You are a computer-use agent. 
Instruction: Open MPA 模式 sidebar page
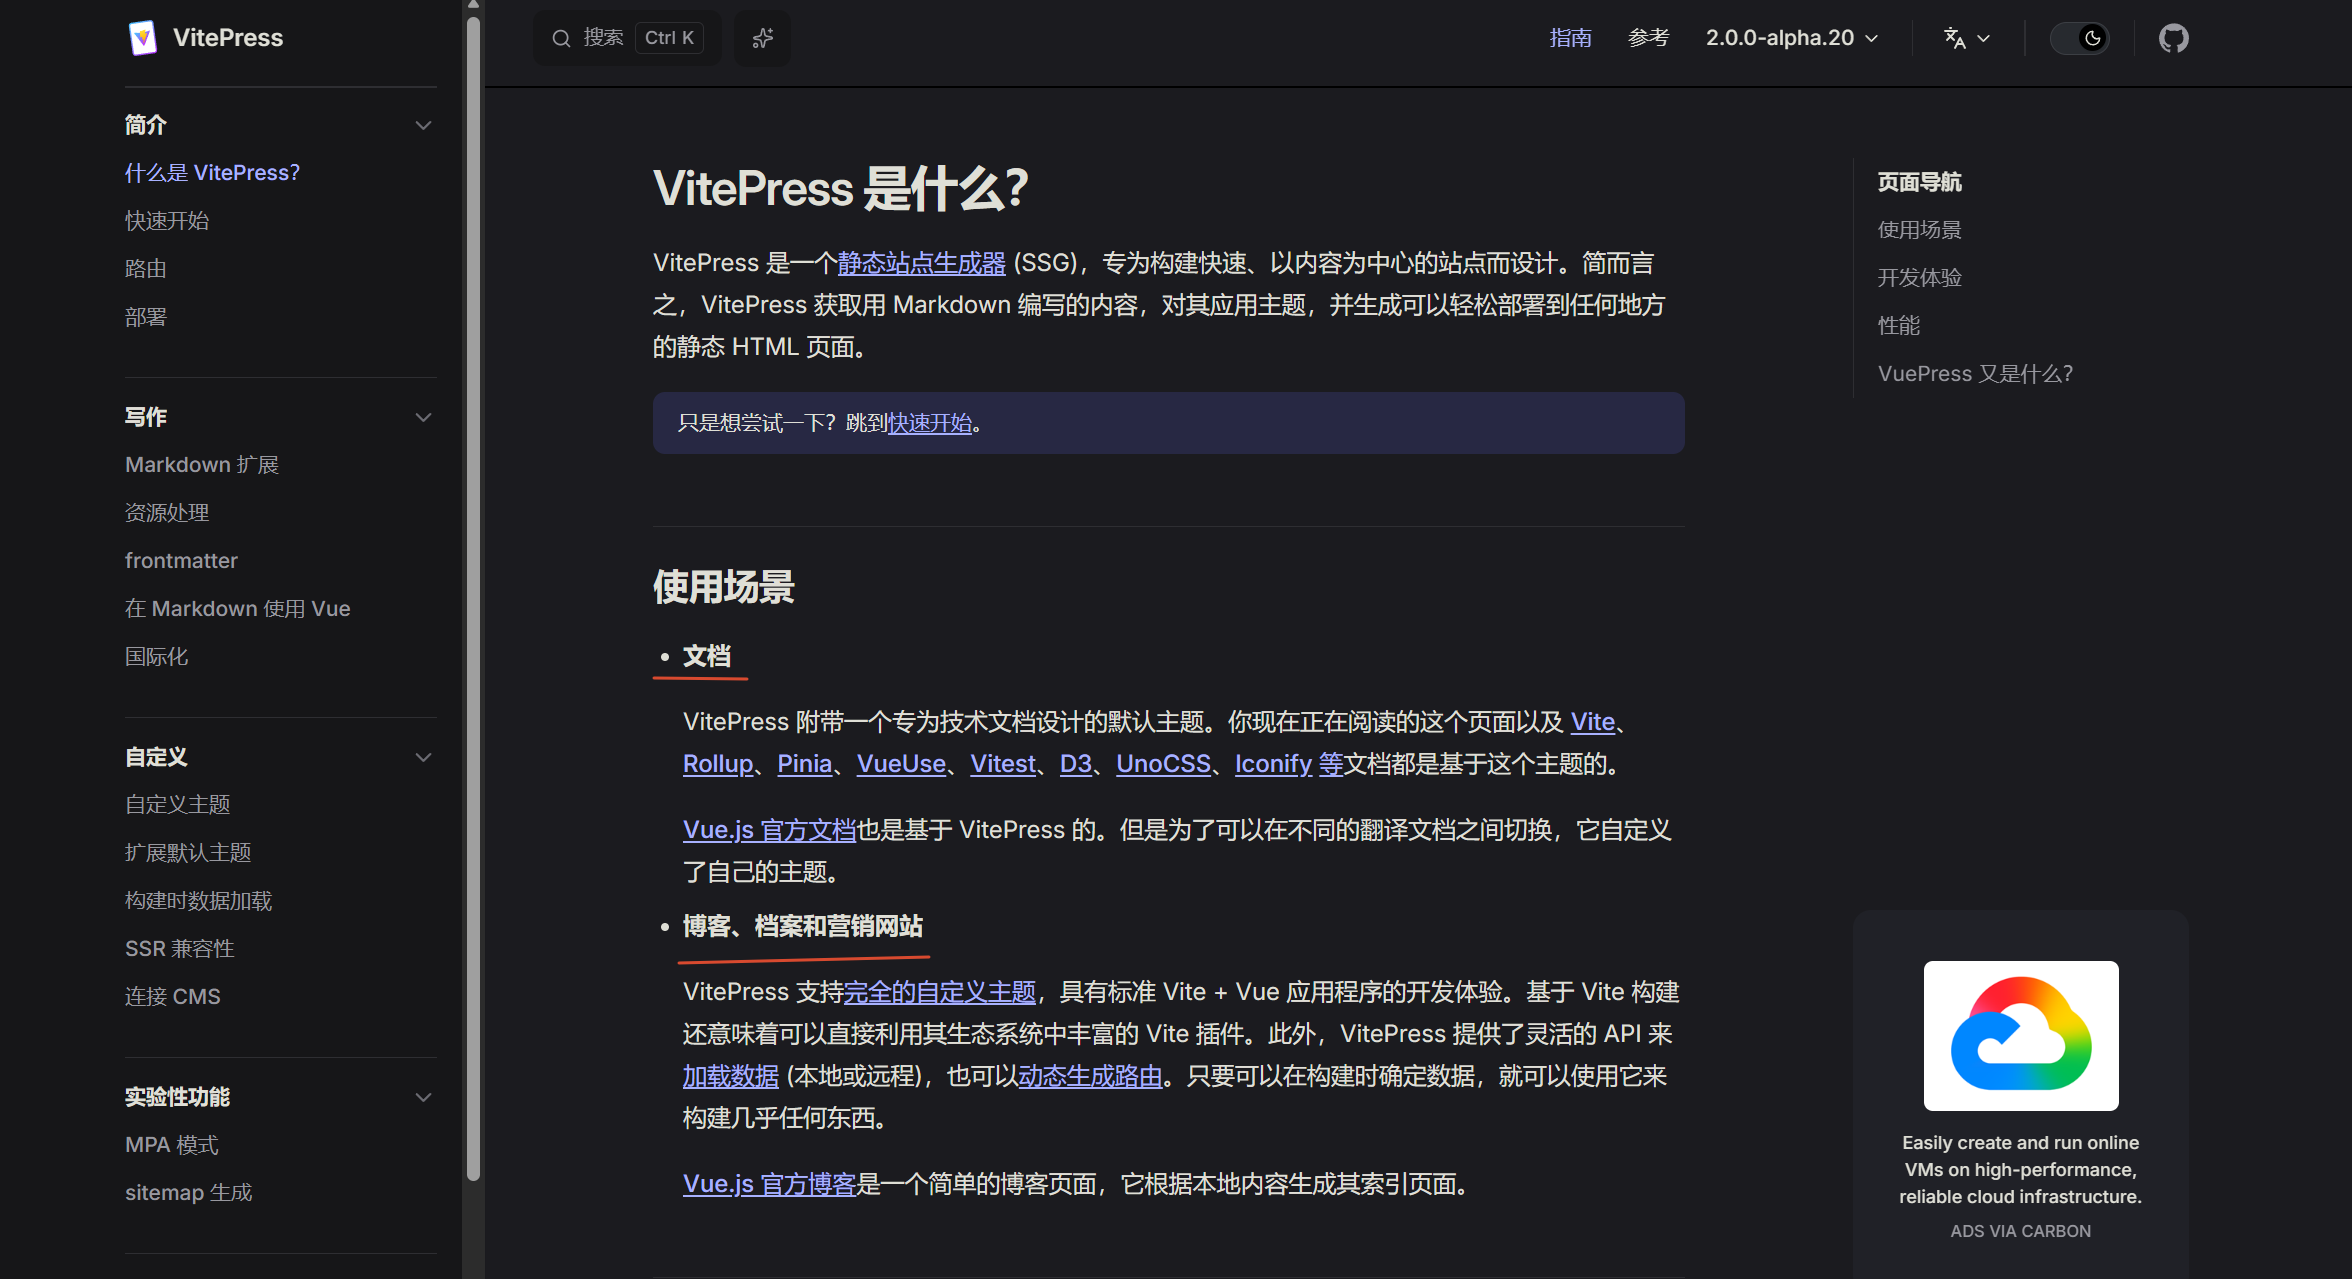pyautogui.click(x=172, y=1145)
